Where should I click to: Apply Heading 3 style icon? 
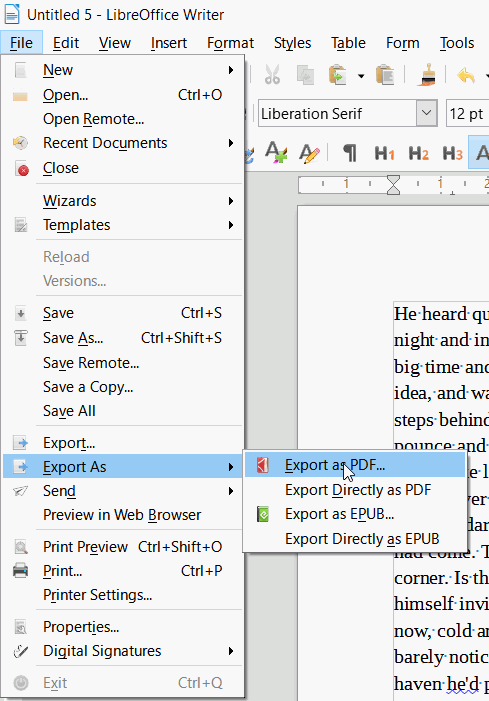tap(452, 154)
